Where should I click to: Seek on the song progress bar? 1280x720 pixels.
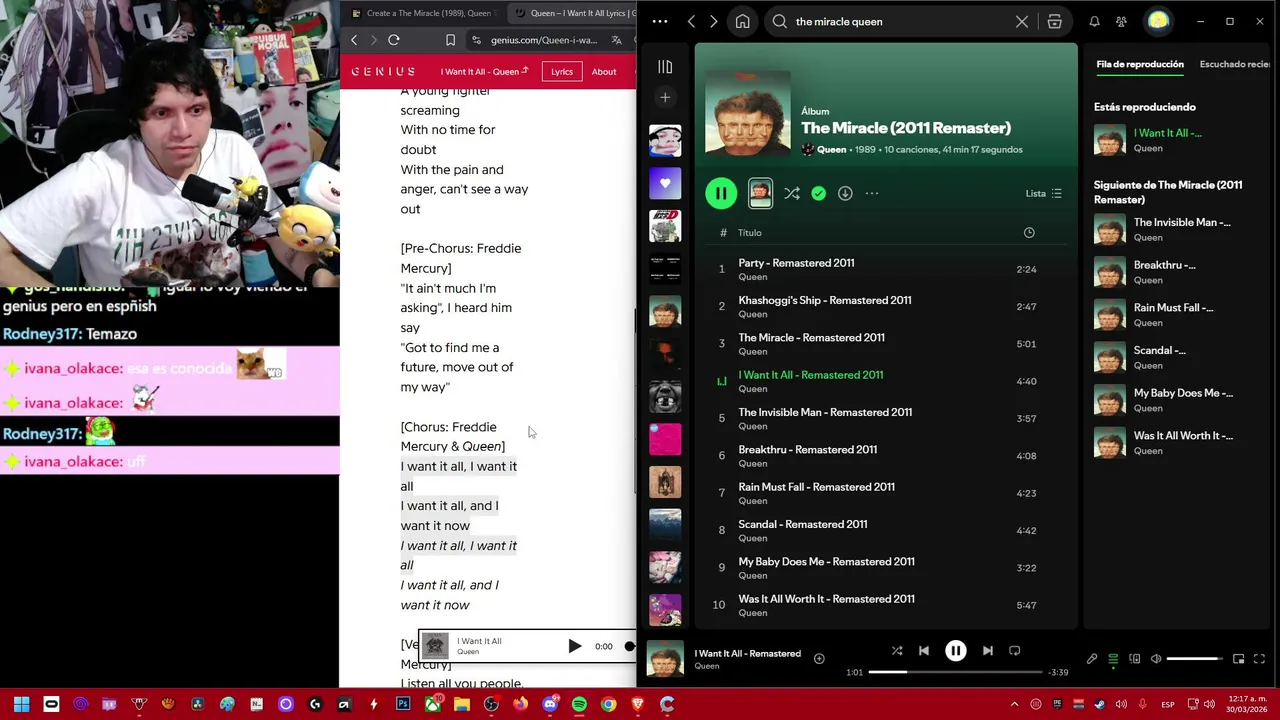point(955,672)
